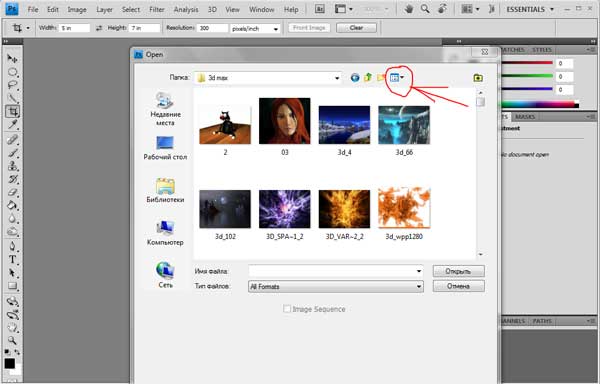Viewport: 600px width, 384px height.
Task: Select the Pen tool
Action: (12, 246)
